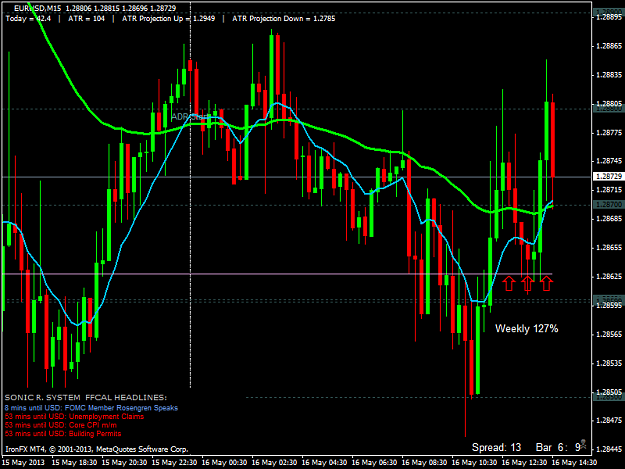
Task: Select the FOMC Member Rosengren Speaks headline
Action: click(x=91, y=408)
